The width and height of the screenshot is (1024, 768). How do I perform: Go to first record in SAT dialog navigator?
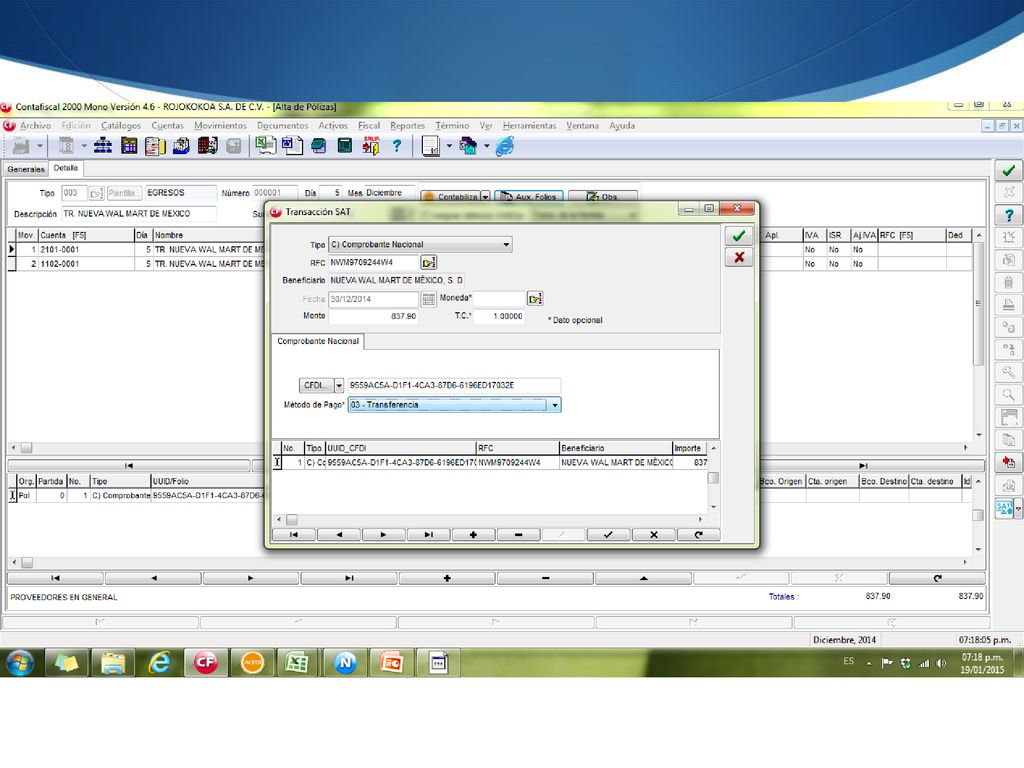coord(294,535)
